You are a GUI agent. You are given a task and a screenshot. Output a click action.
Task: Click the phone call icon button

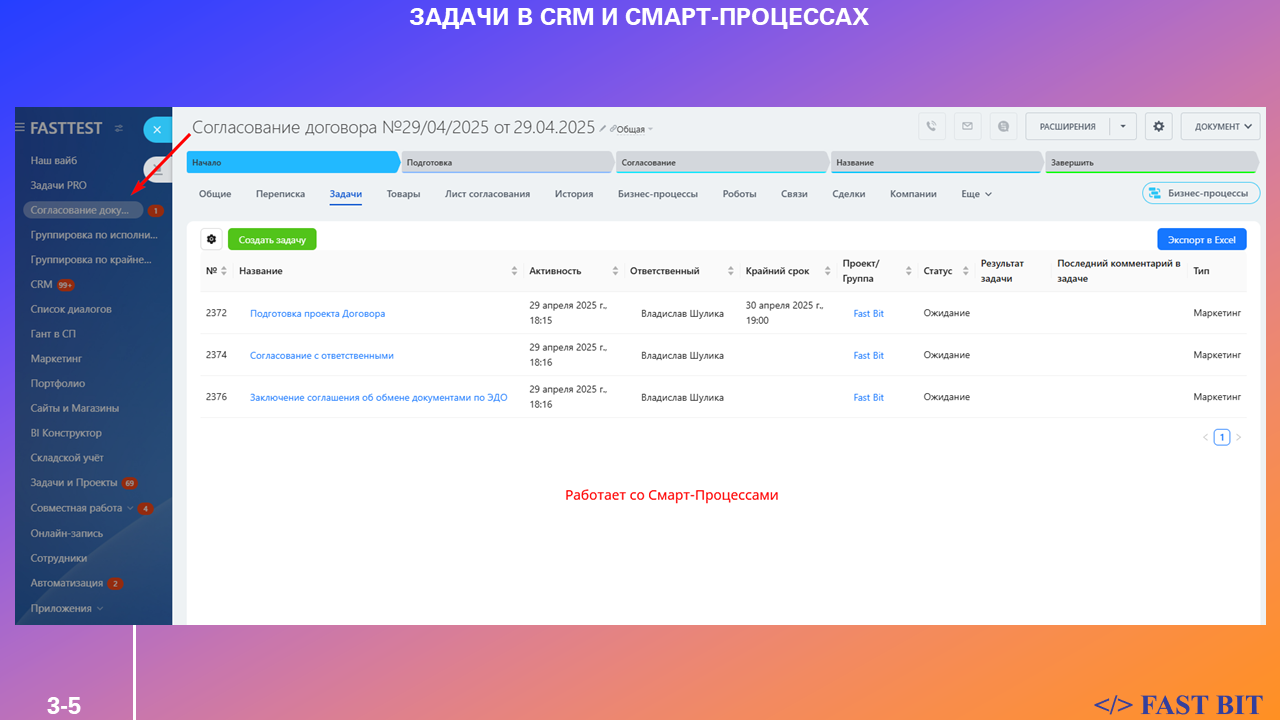[x=931, y=127]
